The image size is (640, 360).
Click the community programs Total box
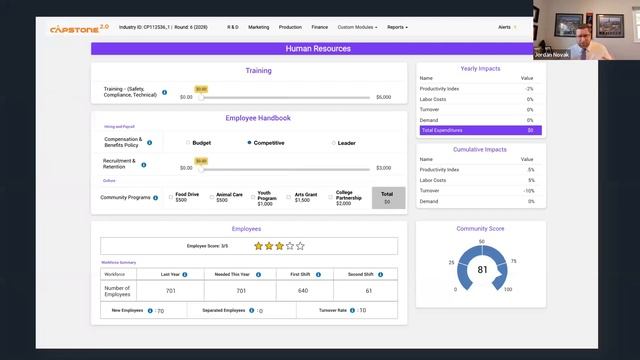tap(389, 198)
